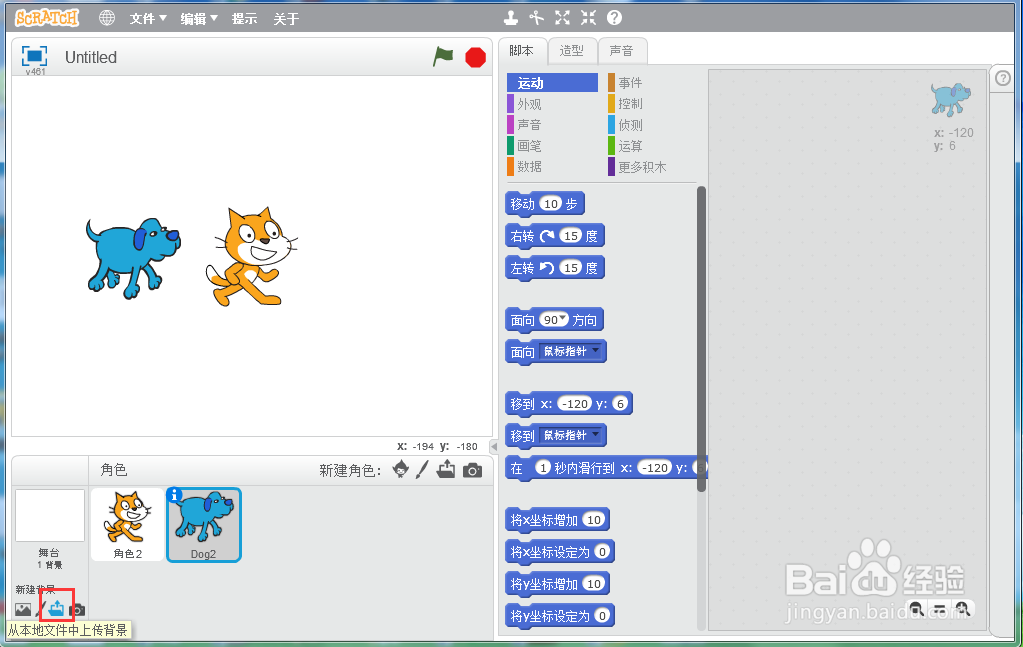The height and width of the screenshot is (647, 1023).
Task: Click the block help question mark tool
Action: tap(615, 18)
